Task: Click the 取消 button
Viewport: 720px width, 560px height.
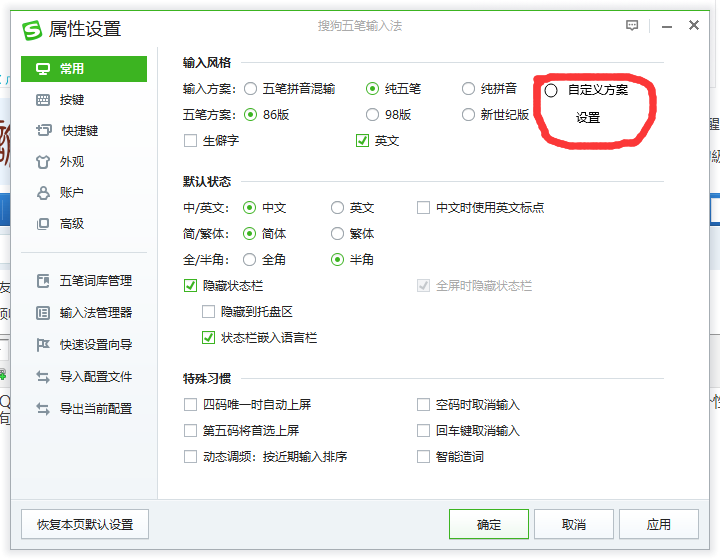Action: [x=574, y=524]
